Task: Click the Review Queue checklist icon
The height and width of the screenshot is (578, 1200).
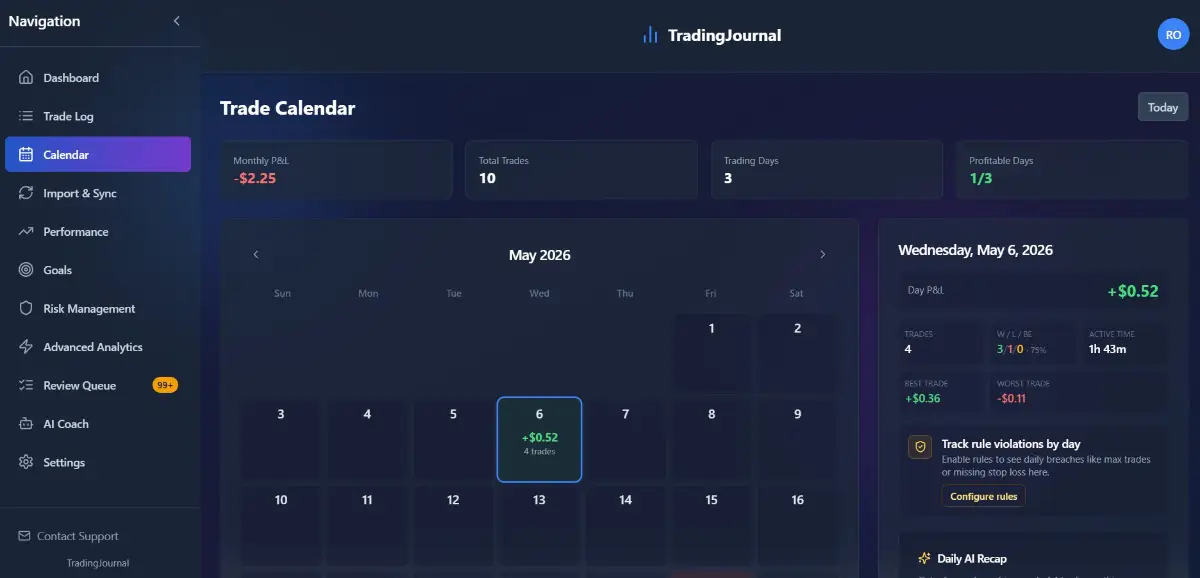Action: tap(26, 386)
